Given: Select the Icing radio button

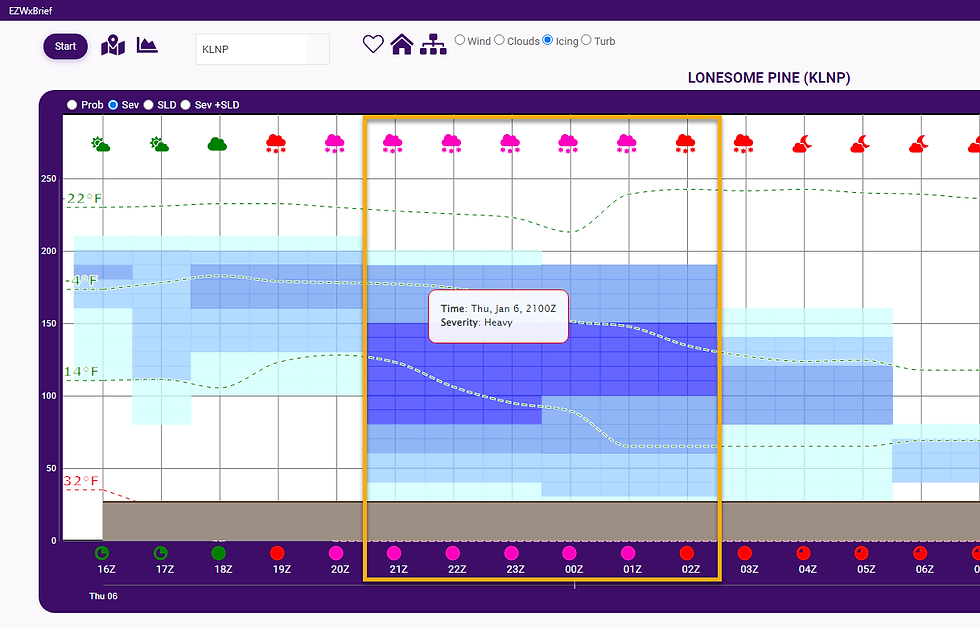Looking at the screenshot, I should click(x=548, y=40).
